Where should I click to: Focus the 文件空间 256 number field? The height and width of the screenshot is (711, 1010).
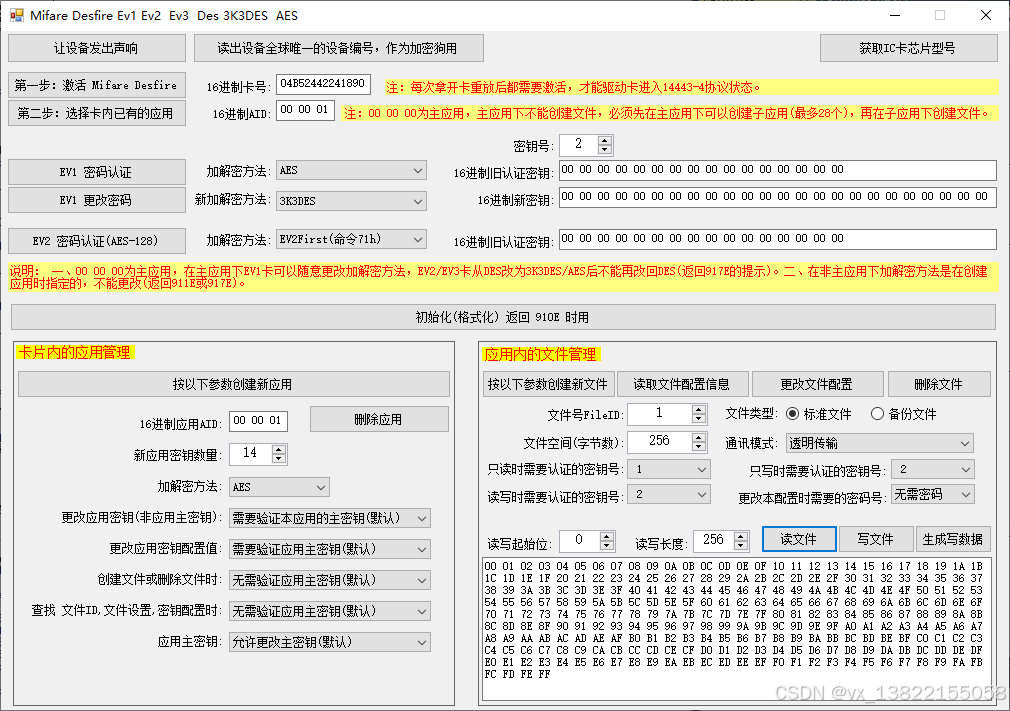click(x=660, y=441)
